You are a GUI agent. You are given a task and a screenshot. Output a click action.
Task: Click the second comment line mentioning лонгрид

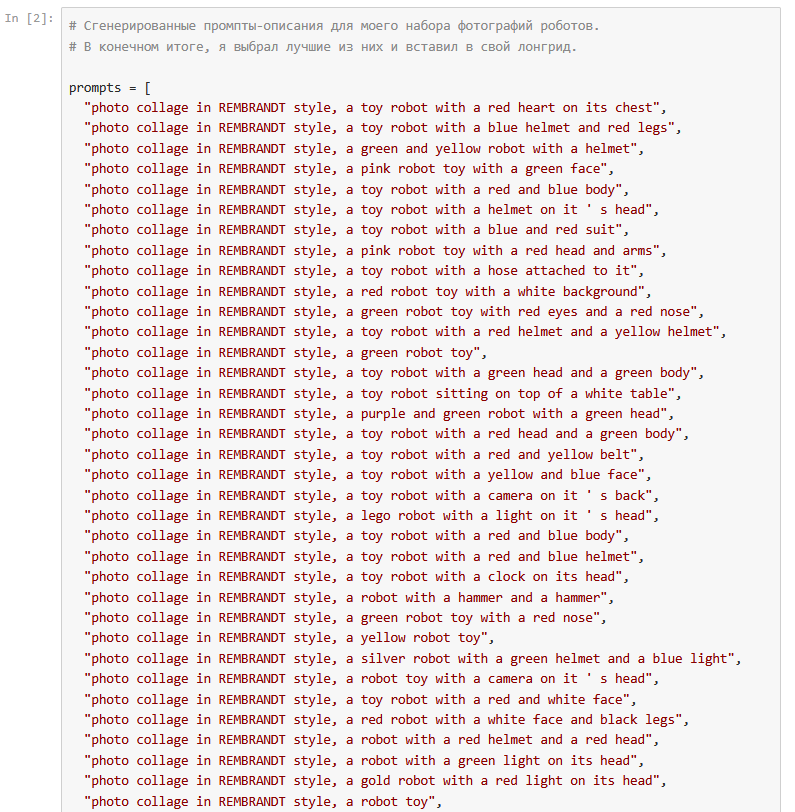pos(322,46)
